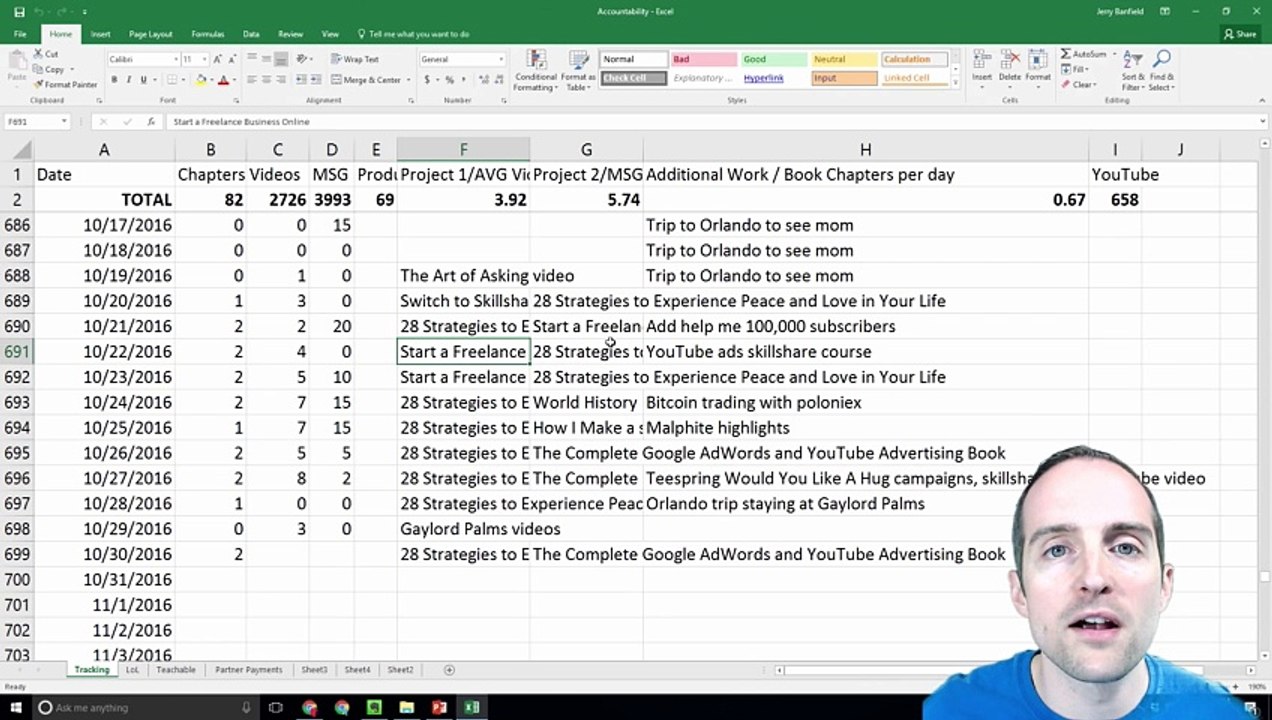Toggle Bold formatting
This screenshot has width=1272, height=720.
[114, 80]
